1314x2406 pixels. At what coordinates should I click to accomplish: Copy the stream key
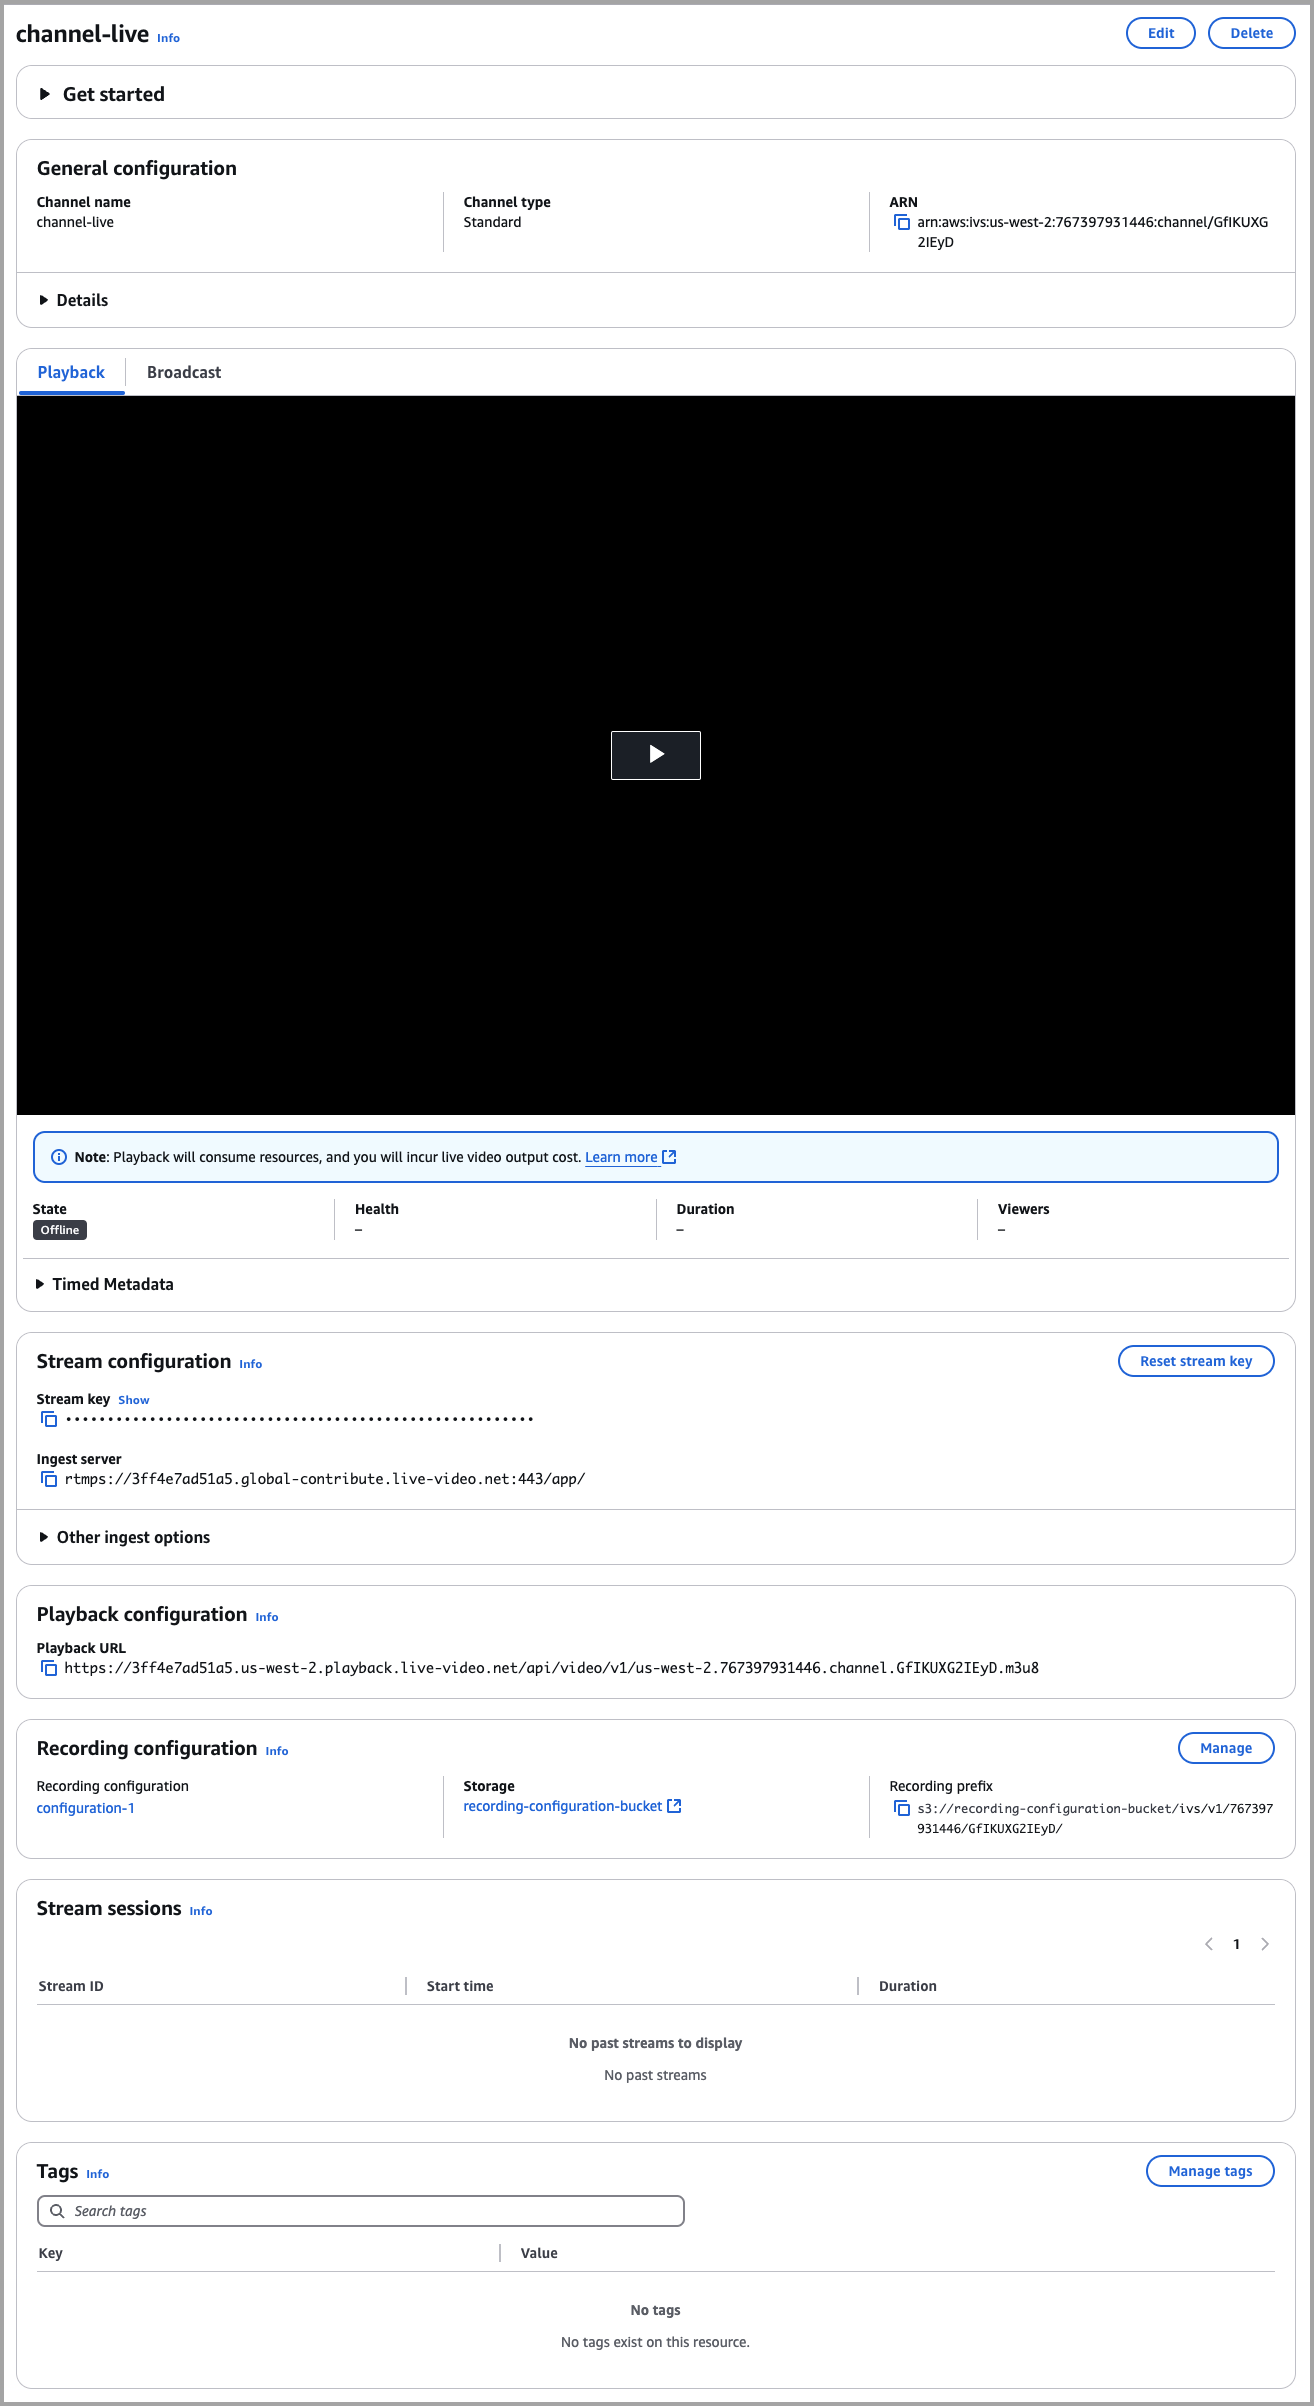coord(48,1419)
